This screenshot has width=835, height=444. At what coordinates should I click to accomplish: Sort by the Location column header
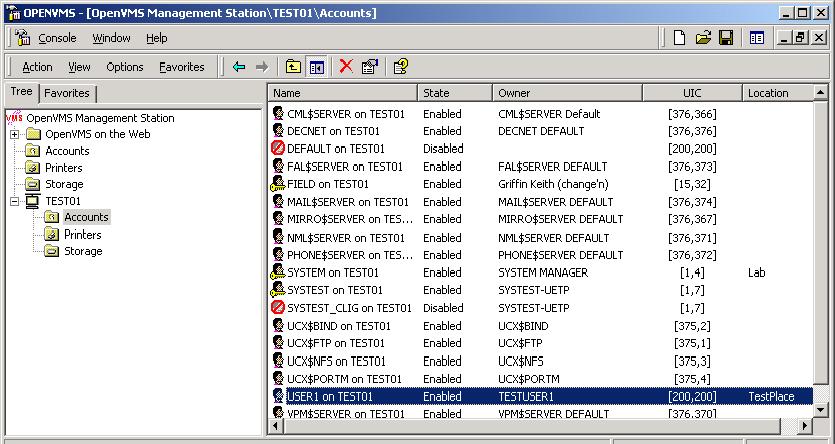[x=778, y=93]
